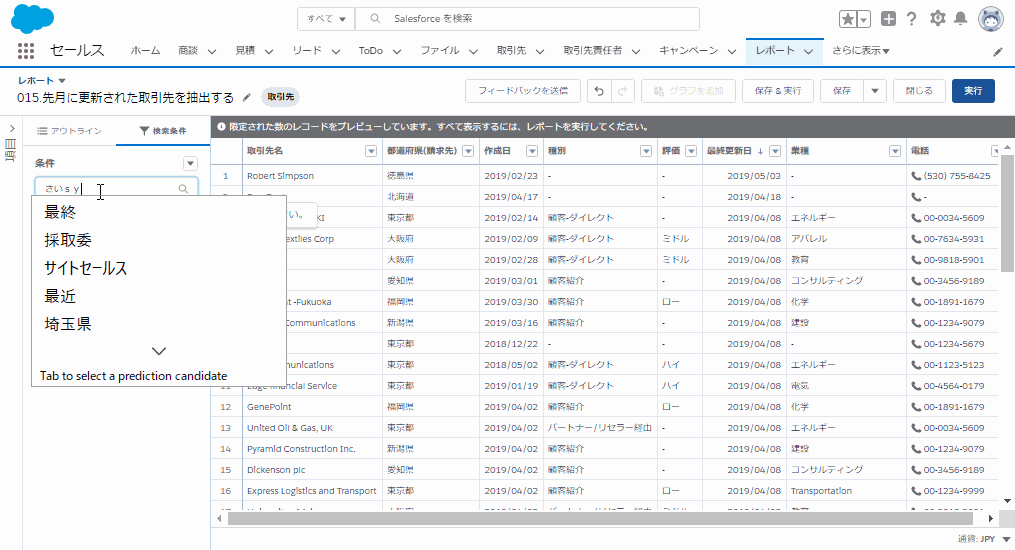Click the edit navigation pencil icon

pos(998,52)
